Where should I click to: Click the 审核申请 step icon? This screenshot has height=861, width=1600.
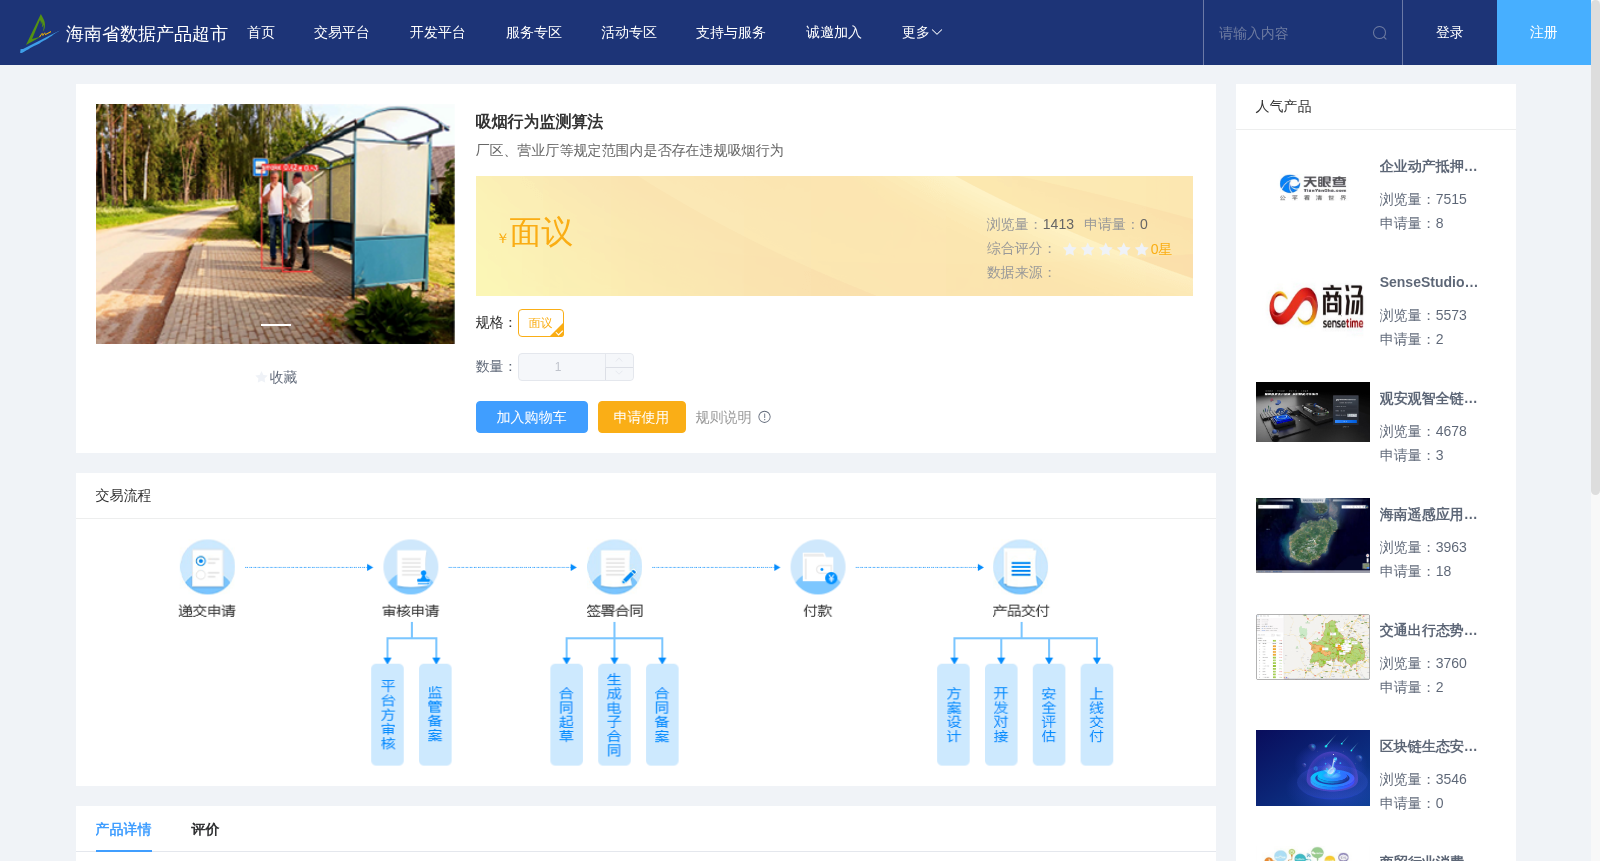411,567
